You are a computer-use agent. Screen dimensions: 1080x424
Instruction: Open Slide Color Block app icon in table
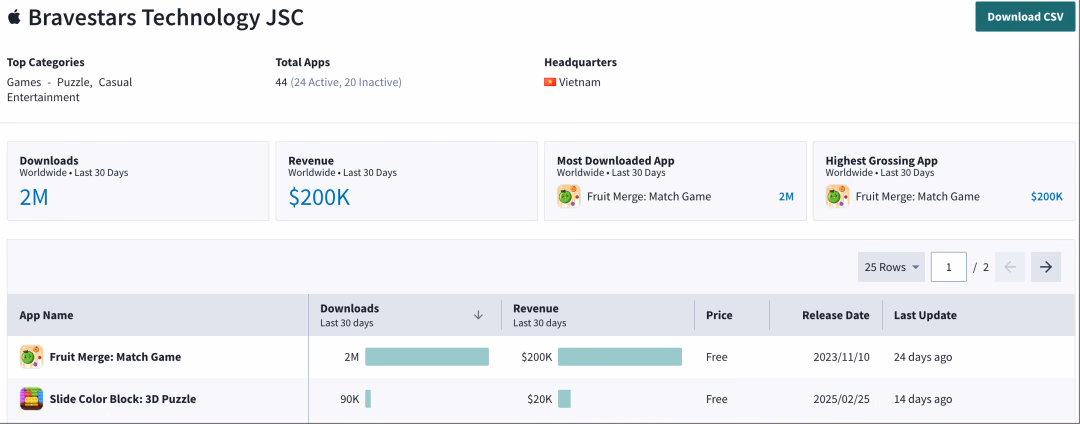pyautogui.click(x=32, y=399)
